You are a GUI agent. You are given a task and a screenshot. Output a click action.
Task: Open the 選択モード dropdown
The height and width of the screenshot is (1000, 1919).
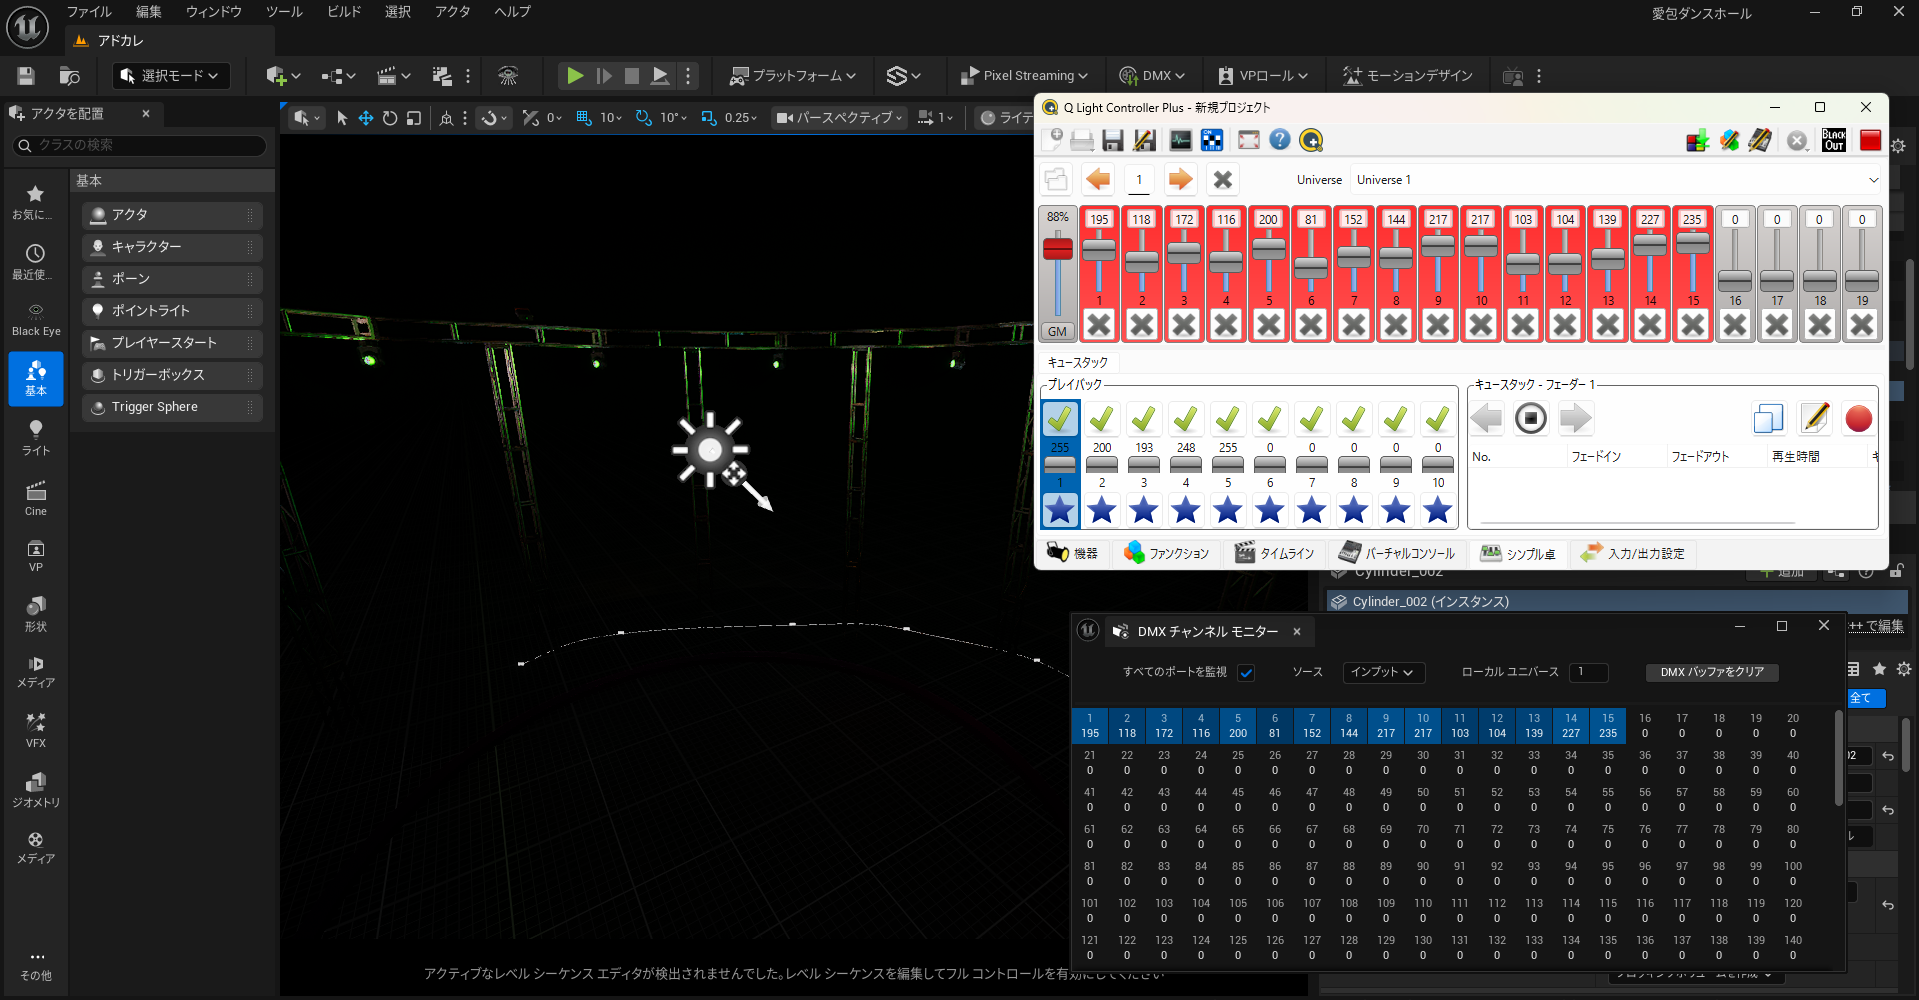pyautogui.click(x=171, y=76)
